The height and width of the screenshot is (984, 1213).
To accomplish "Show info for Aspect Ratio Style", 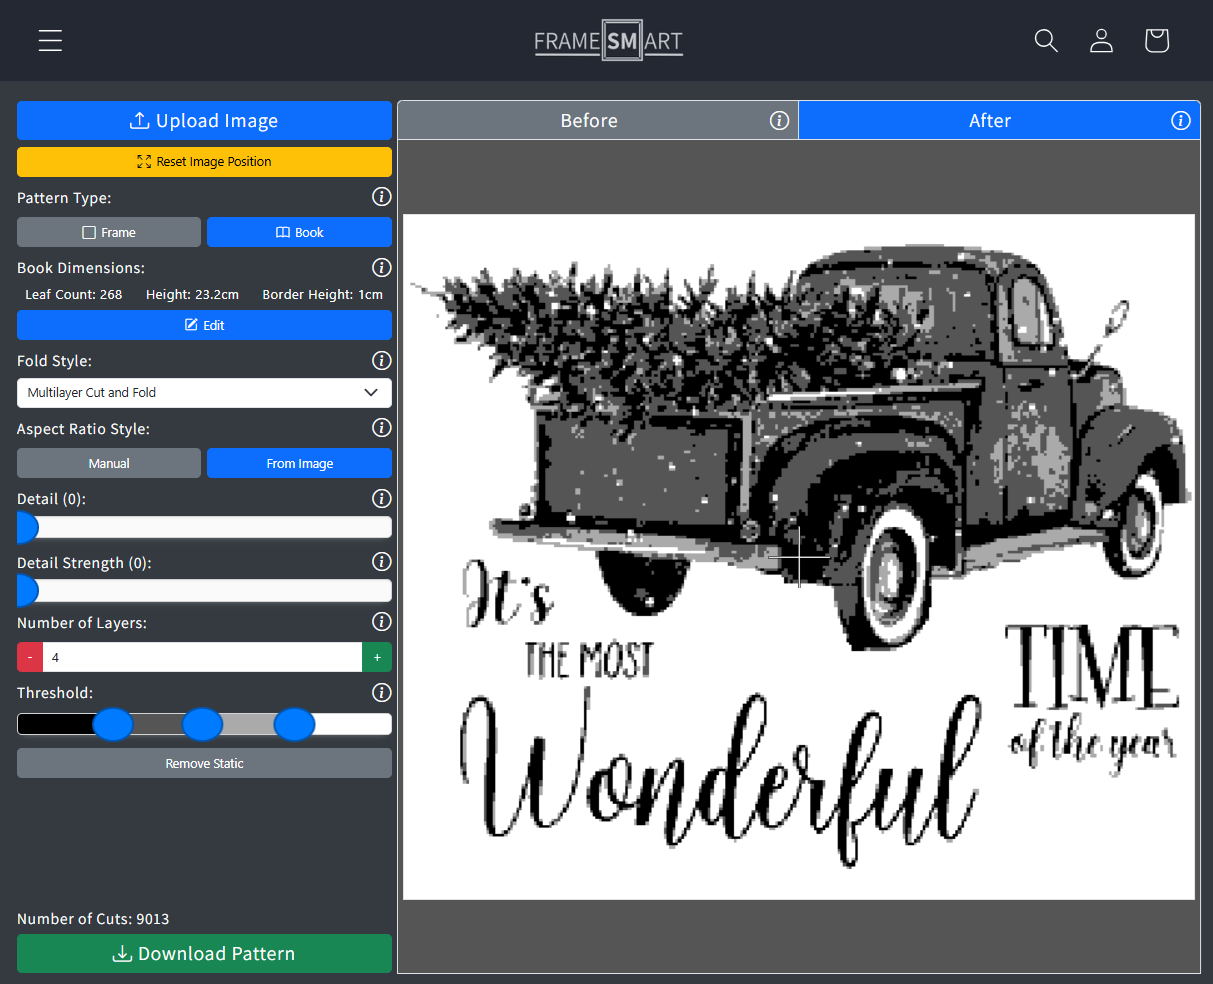I will (381, 428).
